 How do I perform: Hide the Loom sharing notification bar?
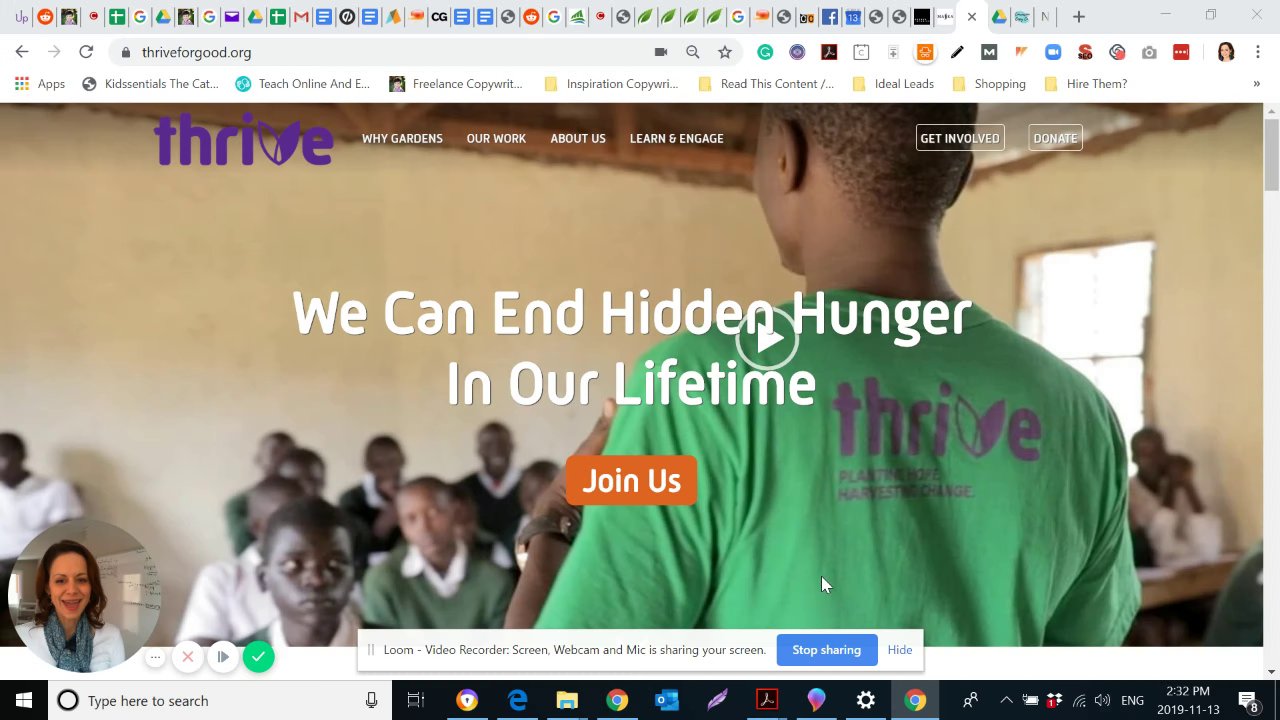click(x=899, y=650)
